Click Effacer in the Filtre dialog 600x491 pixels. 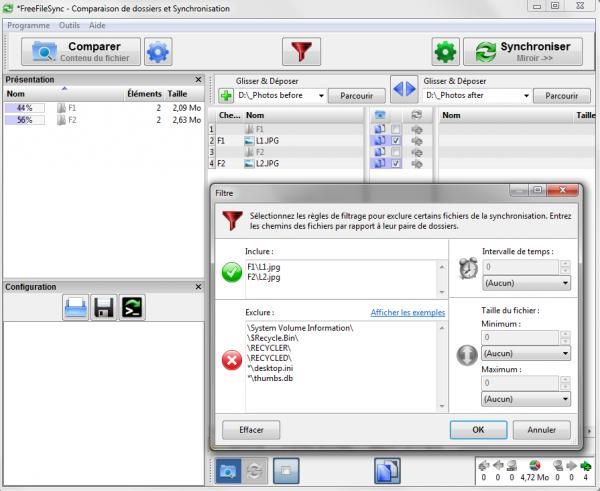click(x=251, y=430)
